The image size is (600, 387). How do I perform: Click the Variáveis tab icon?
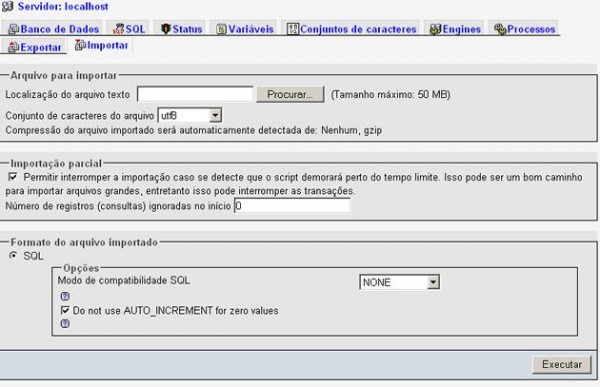tap(221, 29)
